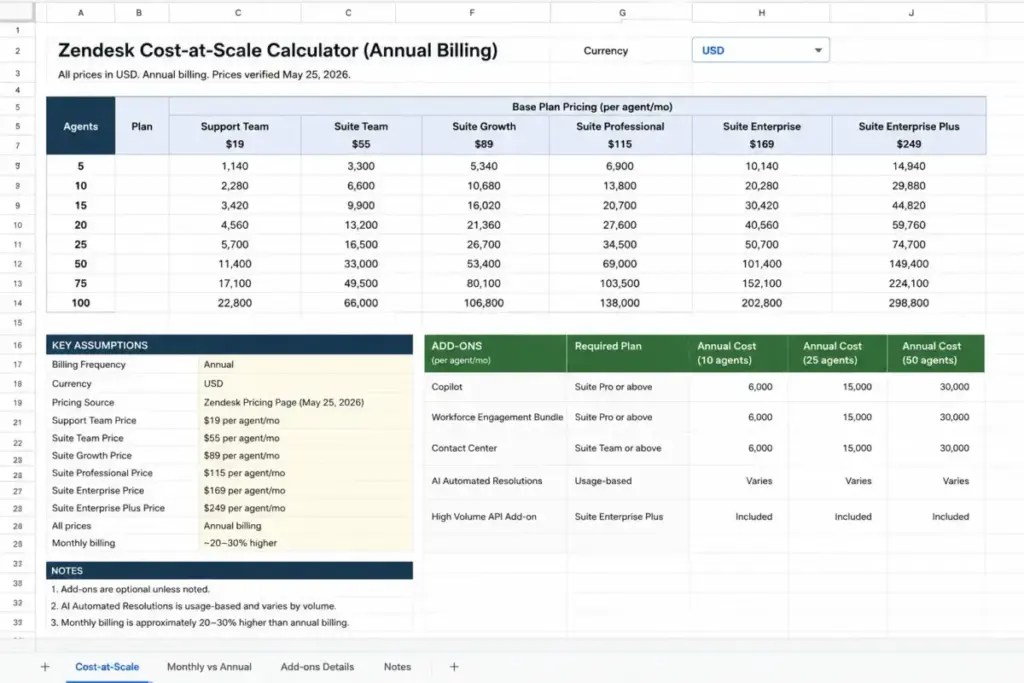Click the Billing Frequency label

(x=89, y=364)
